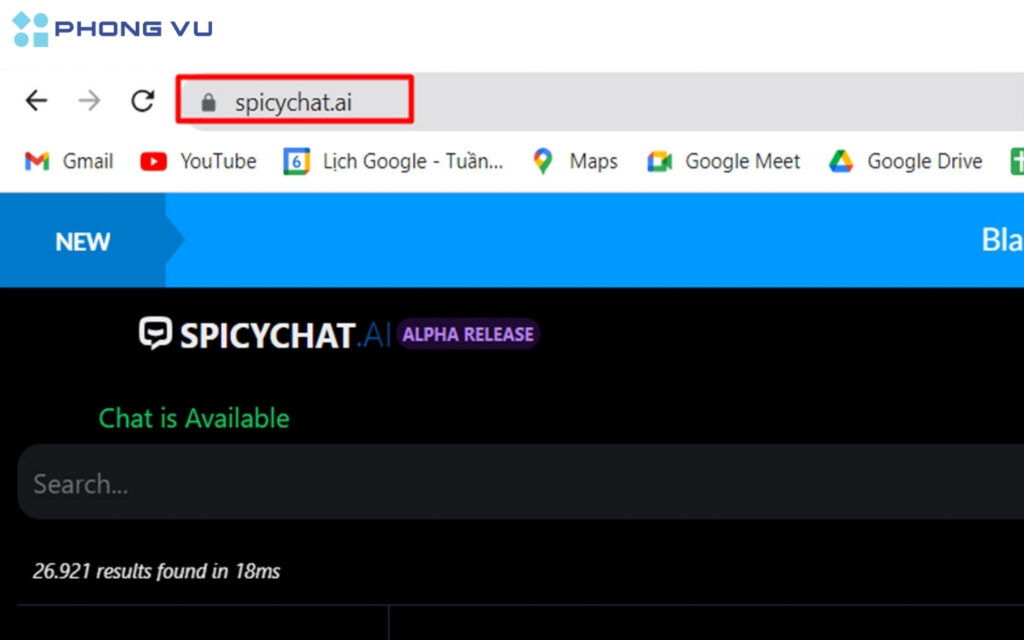Open YouTube via its bookmark icon
The height and width of the screenshot is (640, 1024).
pos(152,161)
